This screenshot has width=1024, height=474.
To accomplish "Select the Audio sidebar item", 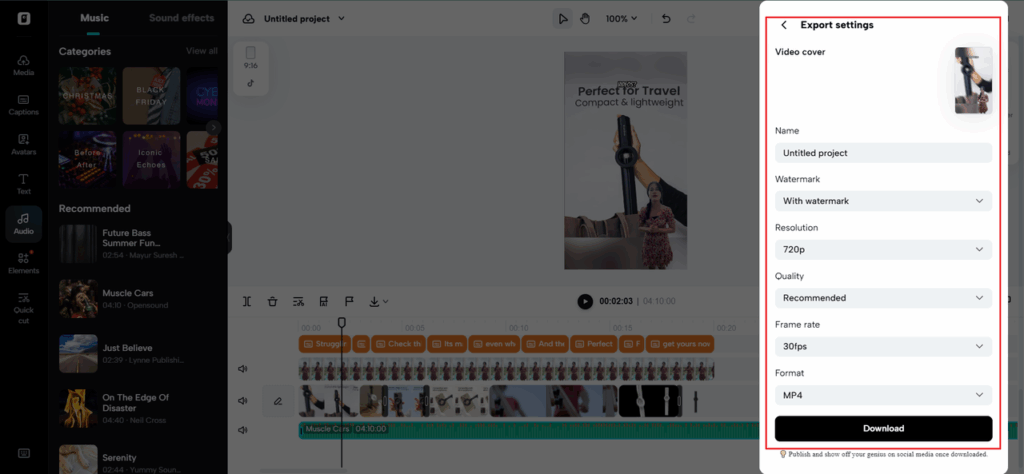I will pos(24,224).
